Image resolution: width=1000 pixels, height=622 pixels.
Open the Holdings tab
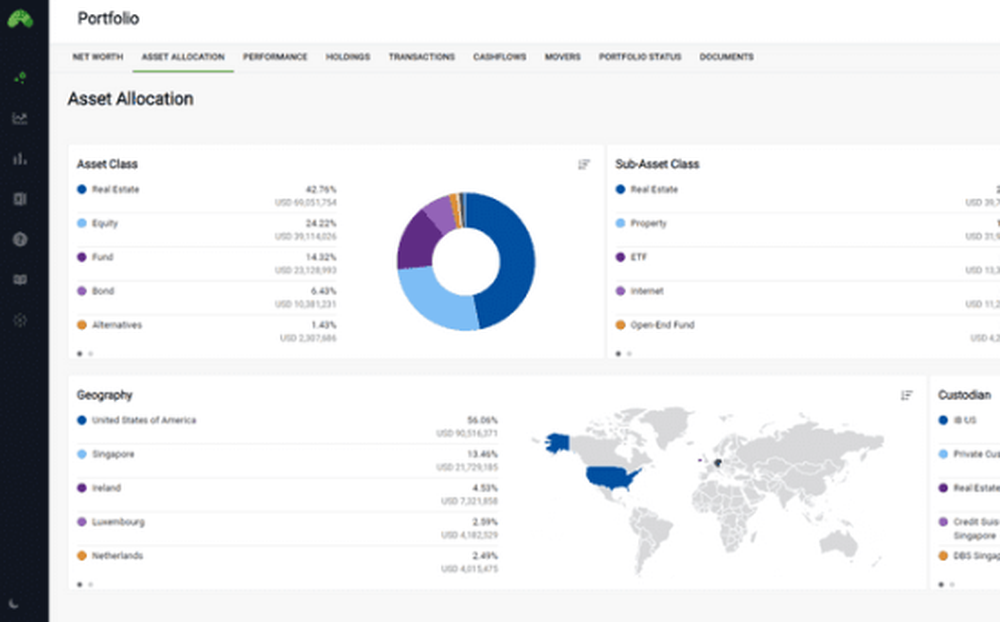coord(348,57)
